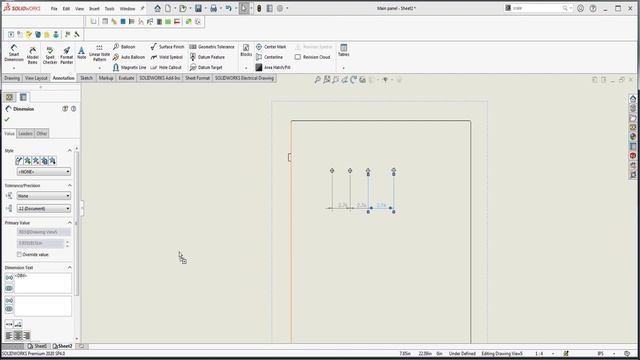Switch to the Sketch tab
Screen dimensions: 640x360
point(86,78)
